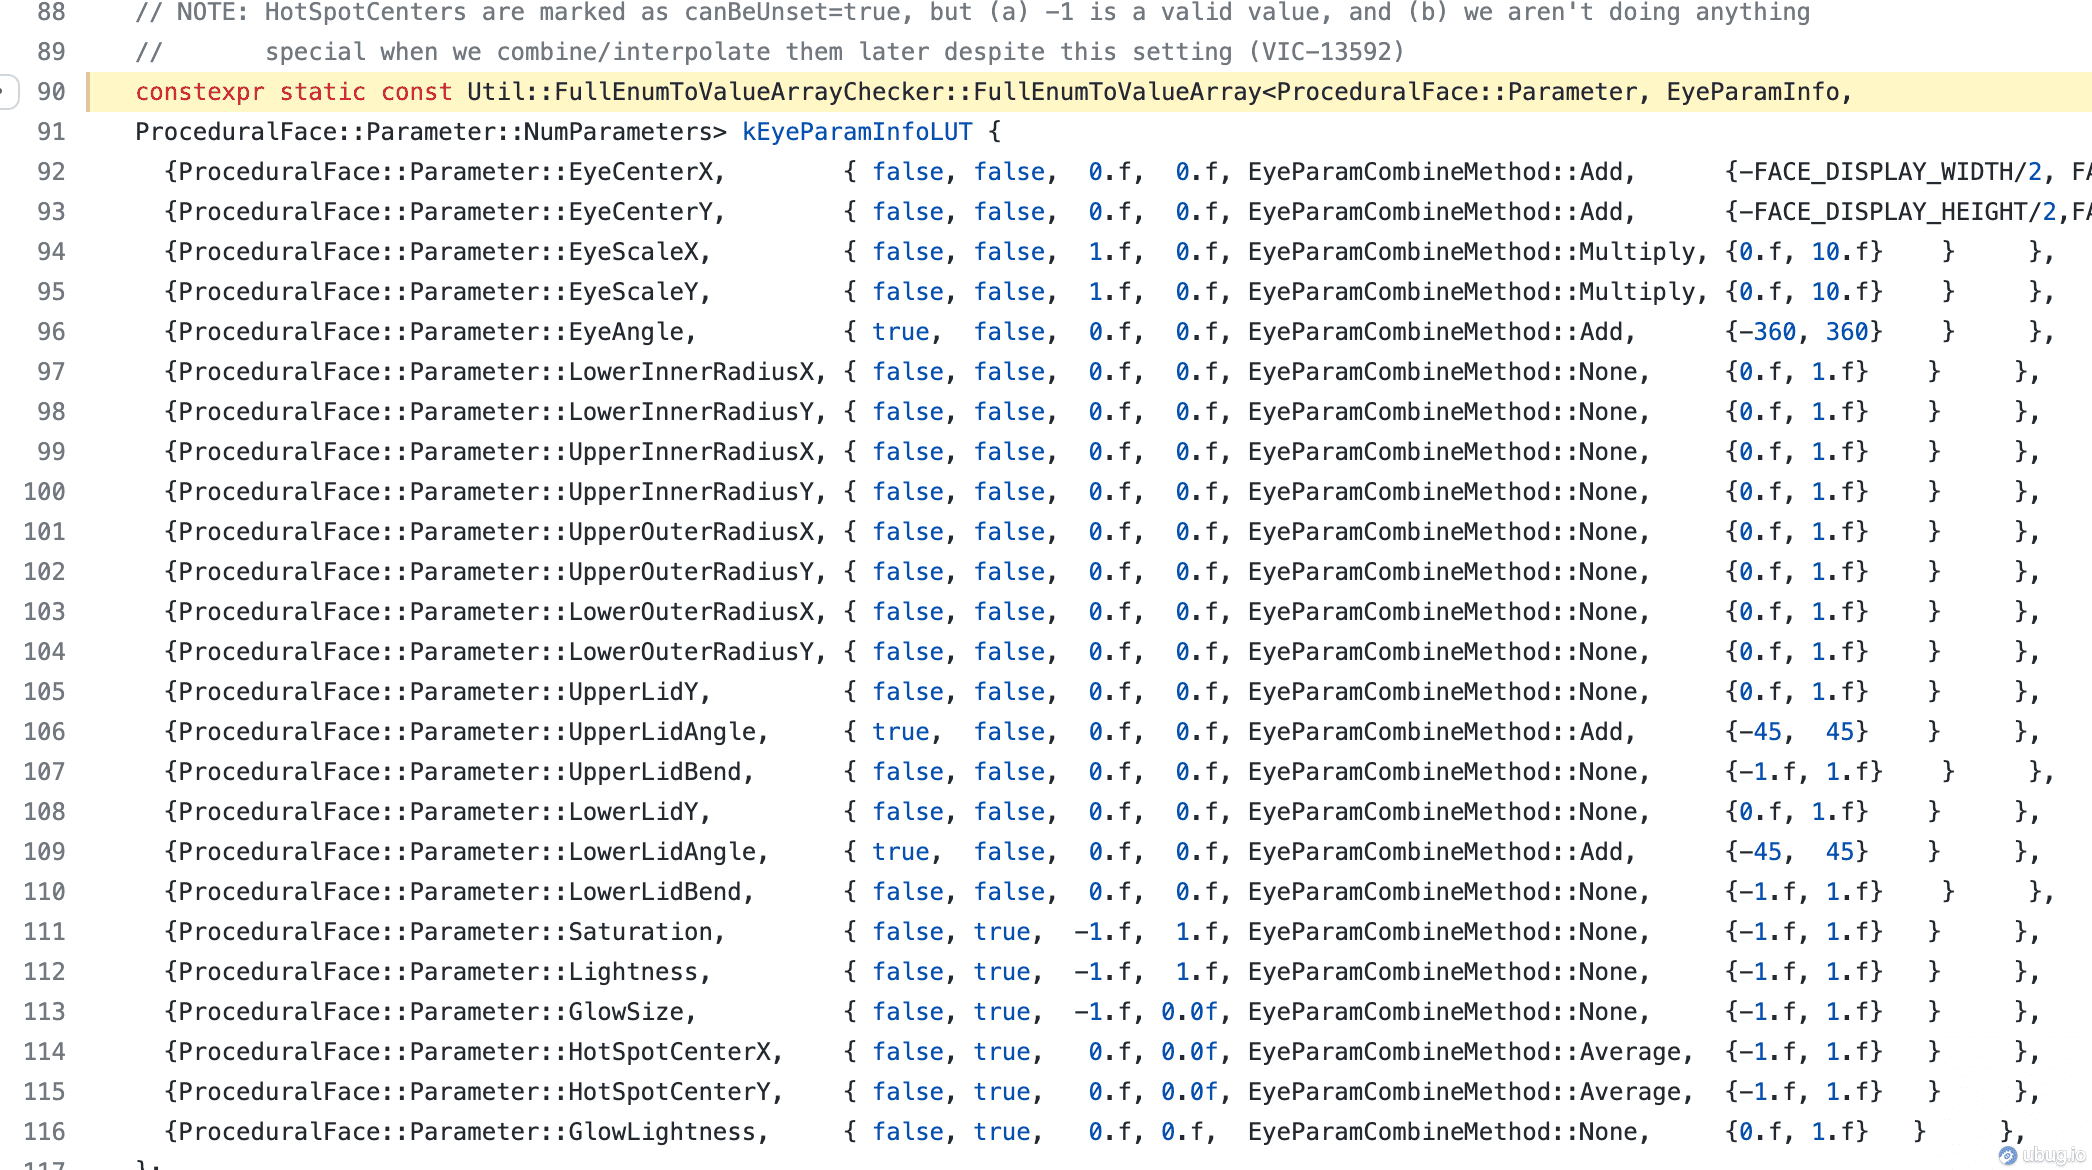Select line number 106 in gutter
The image size is (2092, 1170).
pyautogui.click(x=45, y=732)
